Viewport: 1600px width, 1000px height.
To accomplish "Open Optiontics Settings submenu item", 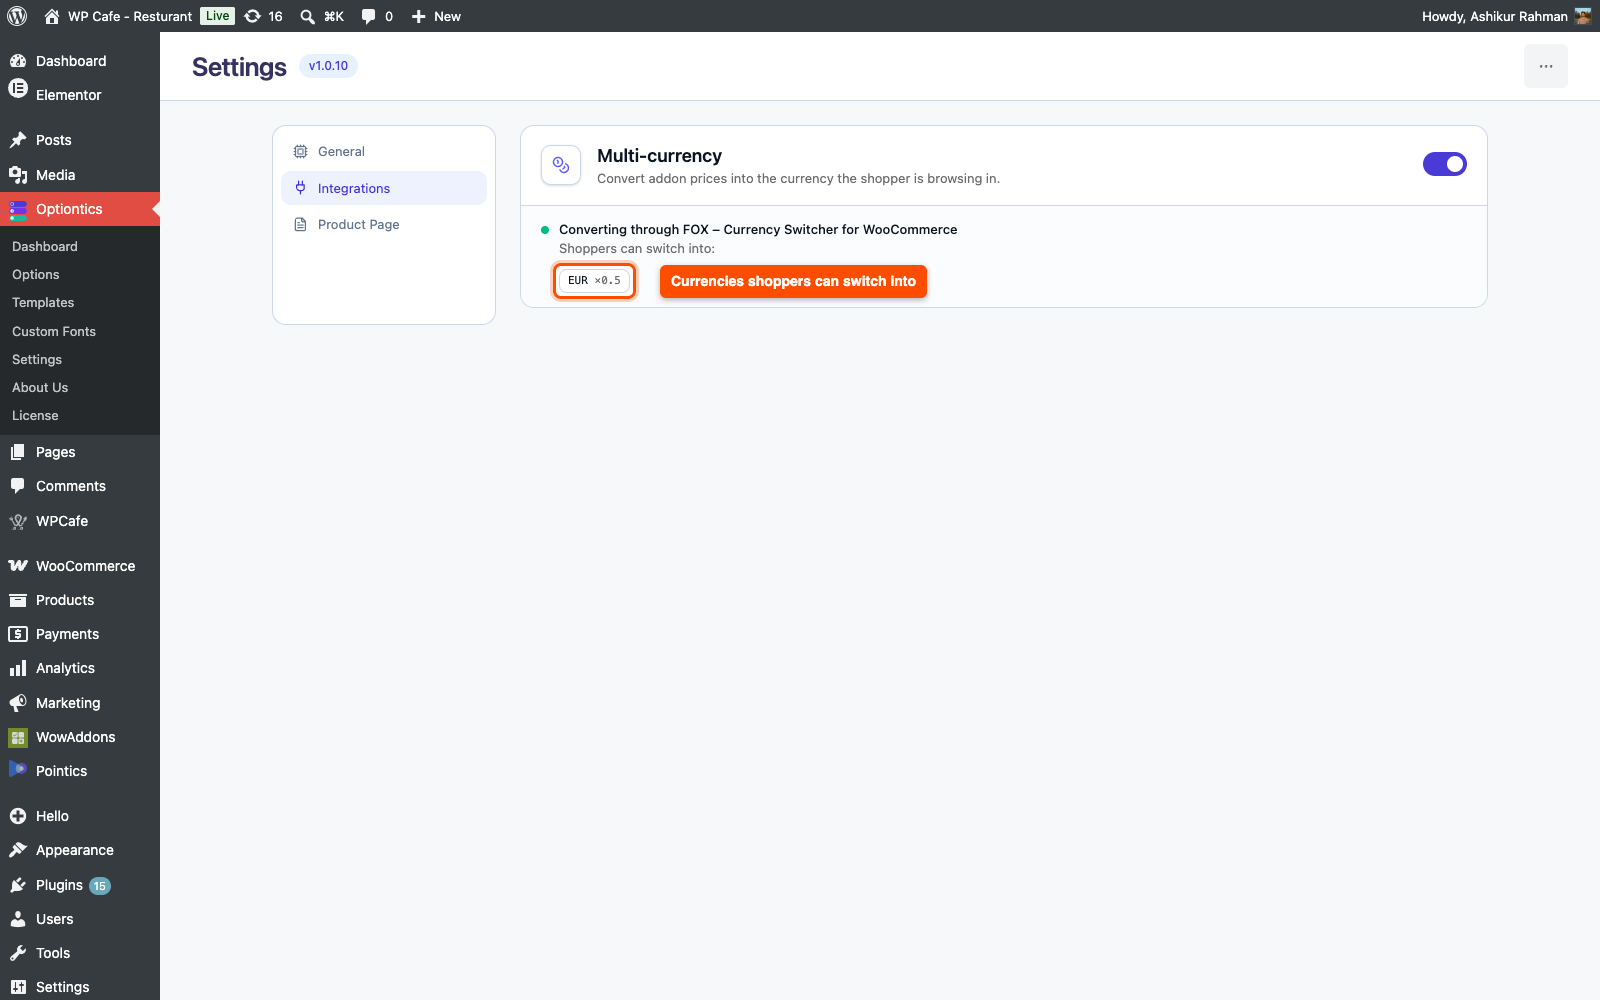I will (x=37, y=360).
